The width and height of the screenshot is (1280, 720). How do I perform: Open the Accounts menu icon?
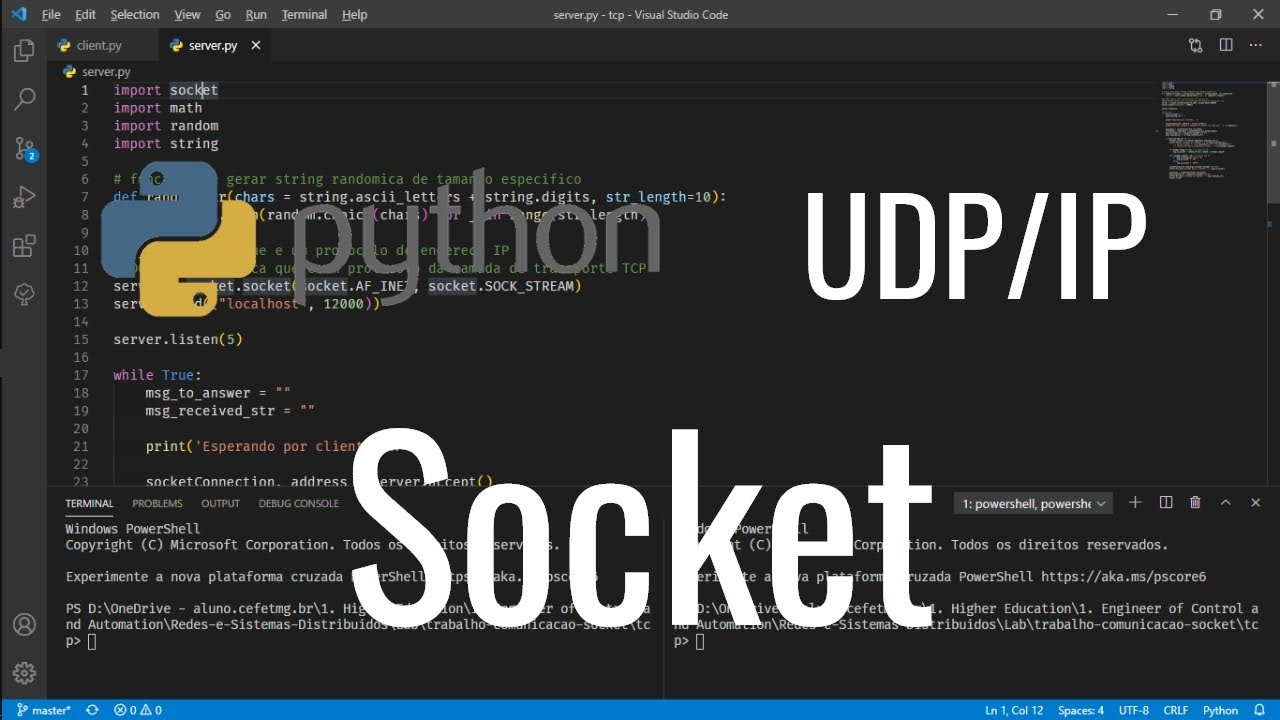pos(24,625)
